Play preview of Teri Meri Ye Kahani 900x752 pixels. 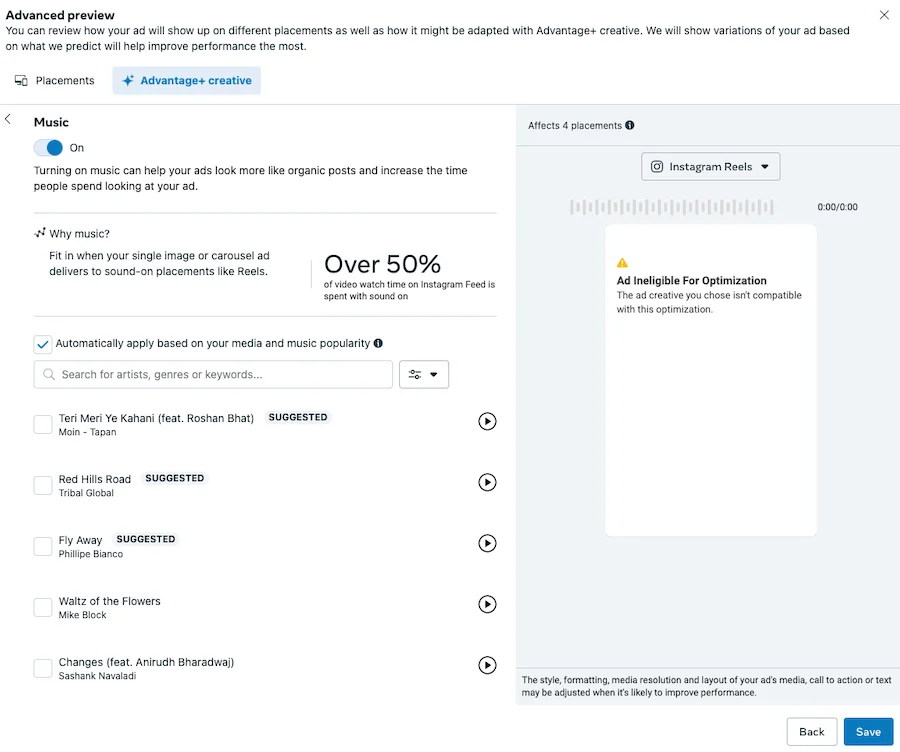click(487, 421)
